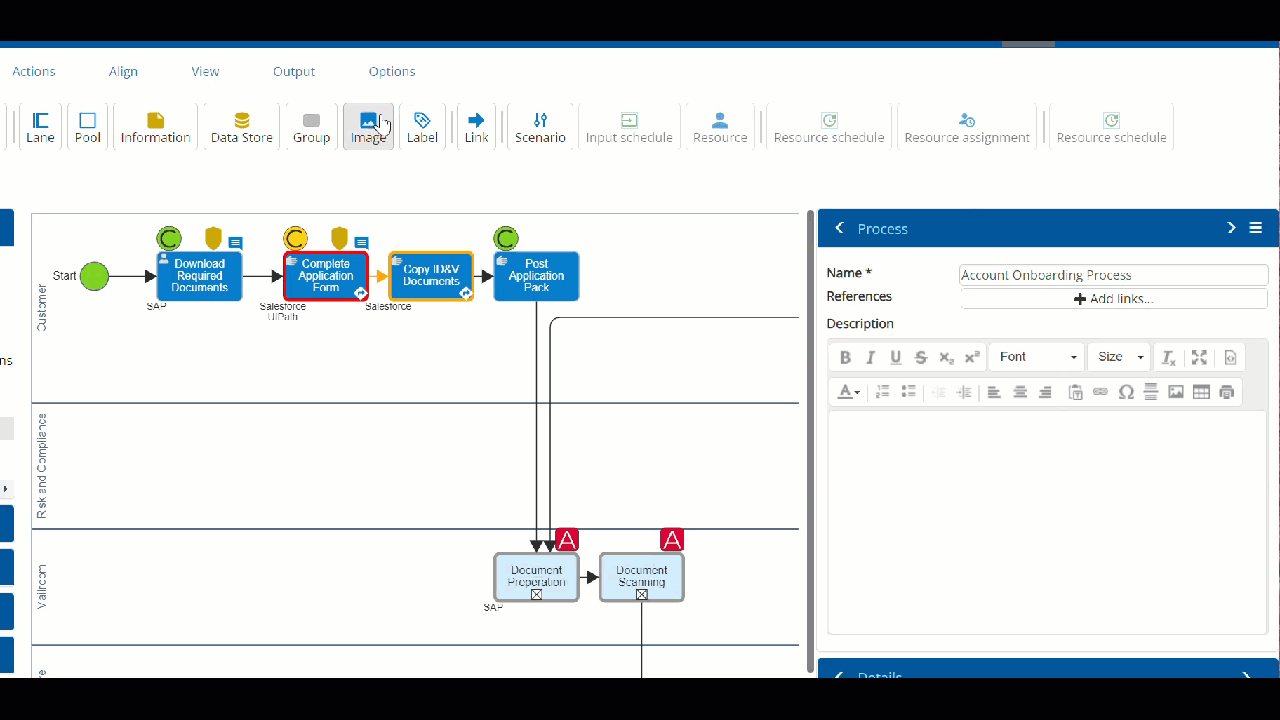Open the Size dropdown
The width and height of the screenshot is (1280, 720).
tap(1119, 357)
